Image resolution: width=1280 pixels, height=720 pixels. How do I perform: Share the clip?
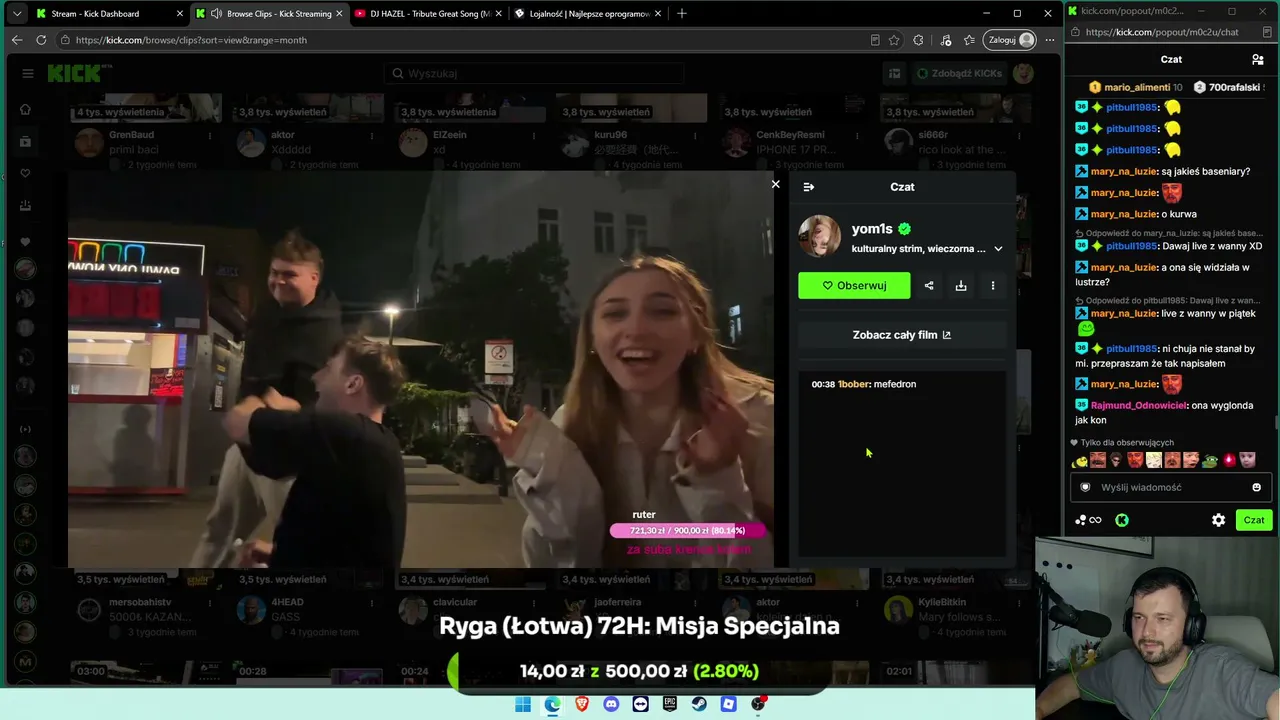click(929, 285)
